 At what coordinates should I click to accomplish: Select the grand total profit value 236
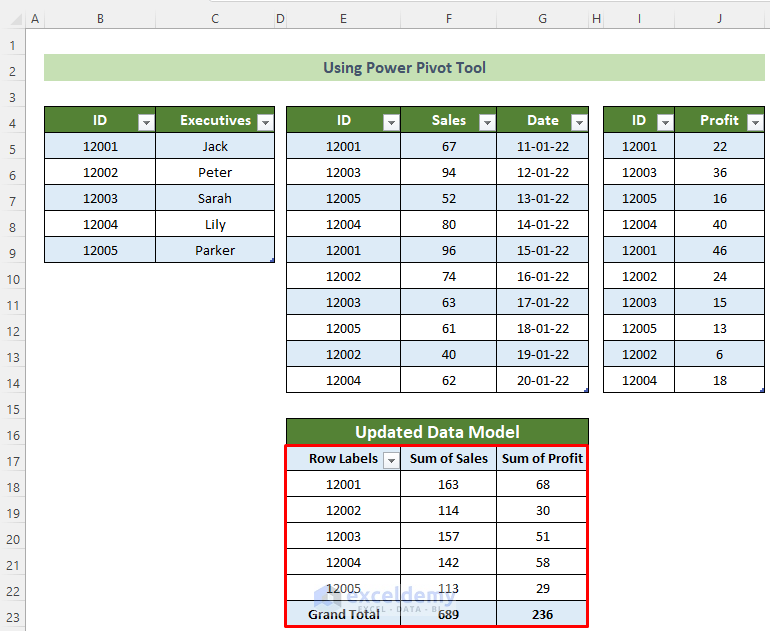pyautogui.click(x=542, y=614)
